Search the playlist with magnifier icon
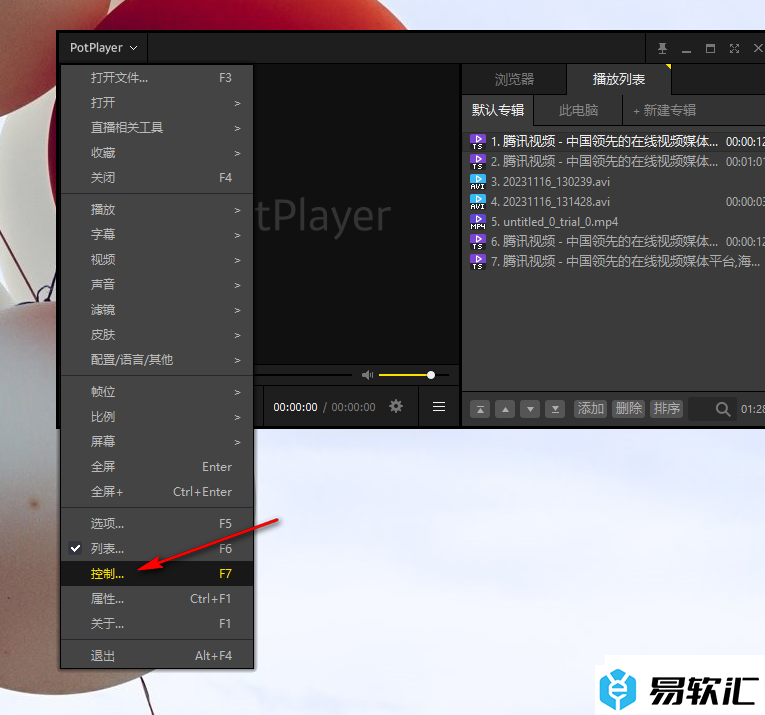This screenshot has height=715, width=765. click(723, 409)
